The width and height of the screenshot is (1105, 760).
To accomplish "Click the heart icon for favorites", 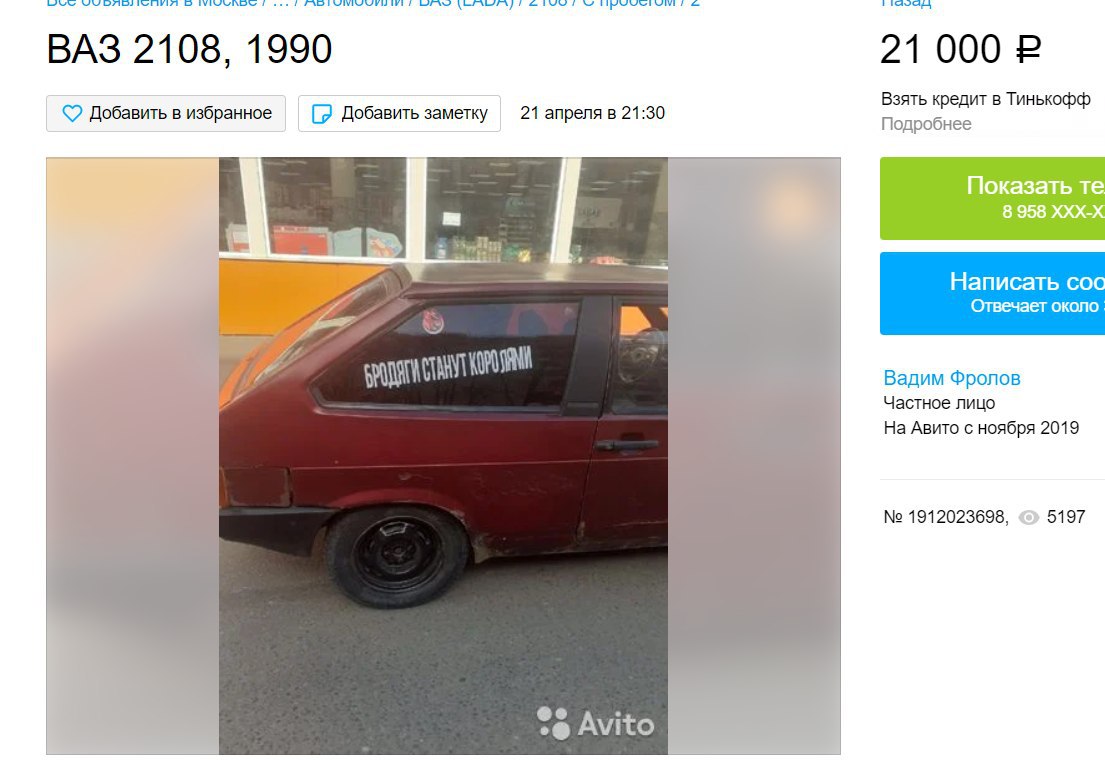I will coord(72,114).
